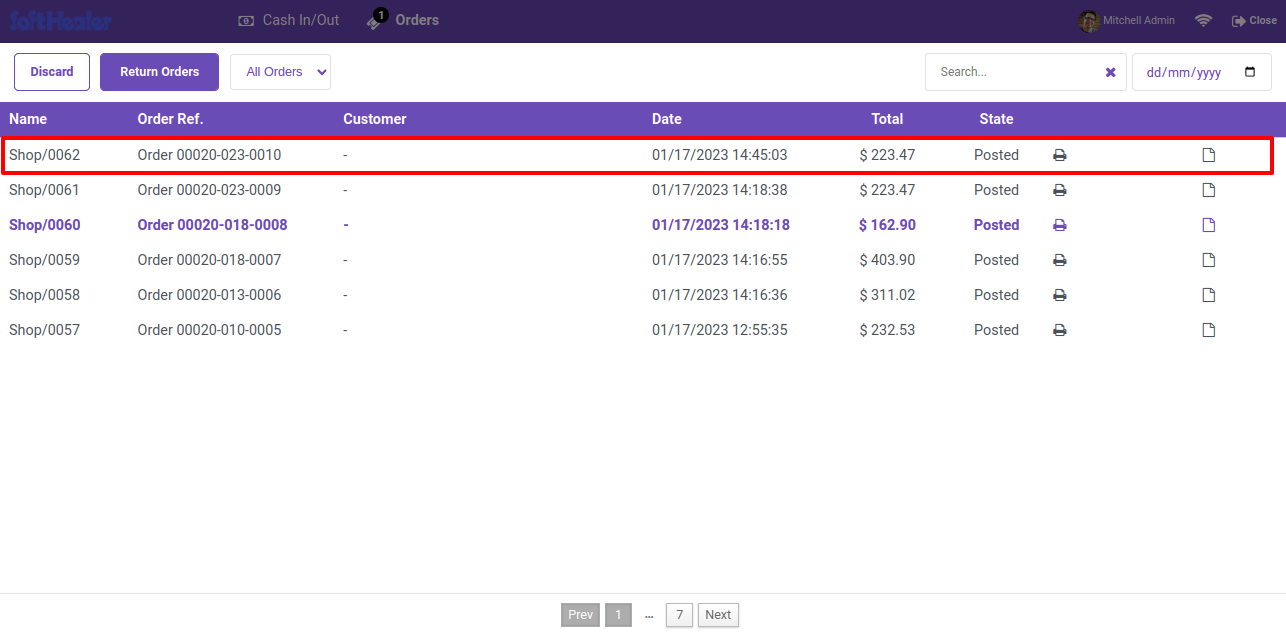Select highlighted order Shop/0060
This screenshot has width=1286, height=636.
coord(643,225)
